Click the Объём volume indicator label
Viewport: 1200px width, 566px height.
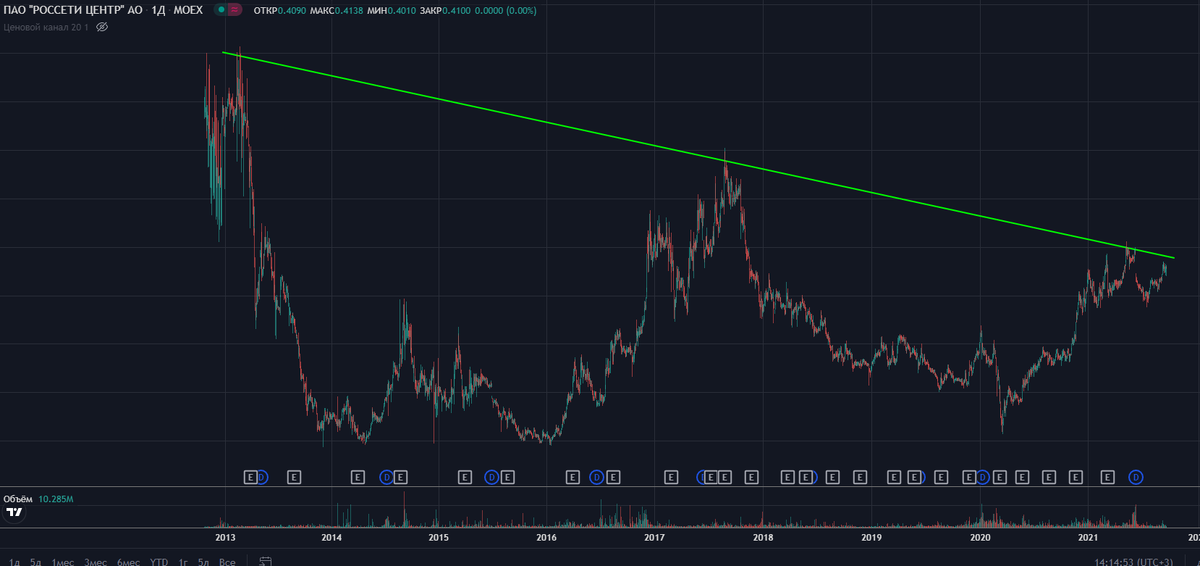click(x=17, y=498)
